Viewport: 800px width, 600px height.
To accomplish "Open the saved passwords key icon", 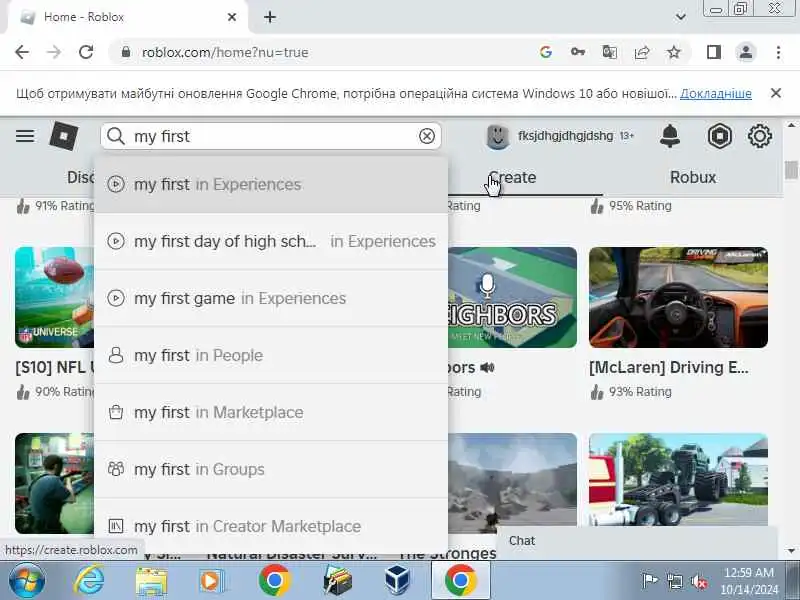I will pyautogui.click(x=578, y=52).
